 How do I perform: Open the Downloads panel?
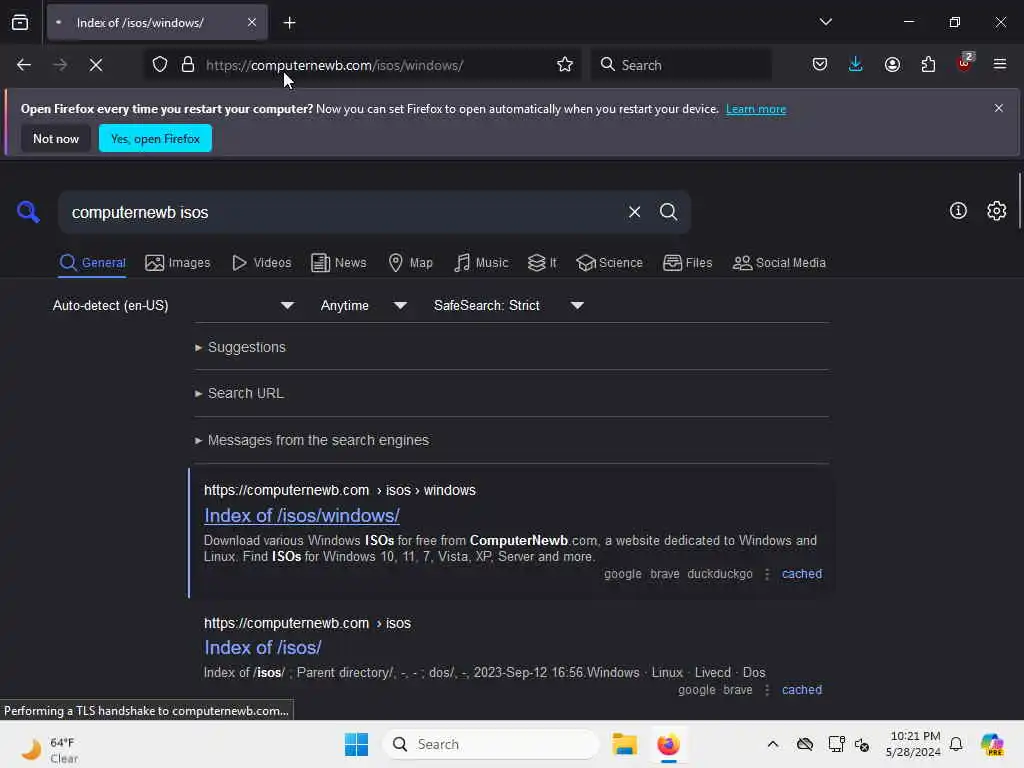[856, 65]
